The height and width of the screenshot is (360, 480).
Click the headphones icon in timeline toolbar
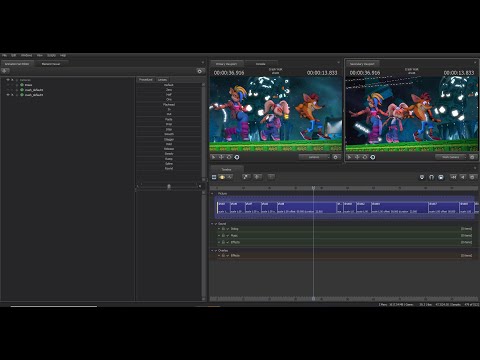pyautogui.click(x=431, y=177)
